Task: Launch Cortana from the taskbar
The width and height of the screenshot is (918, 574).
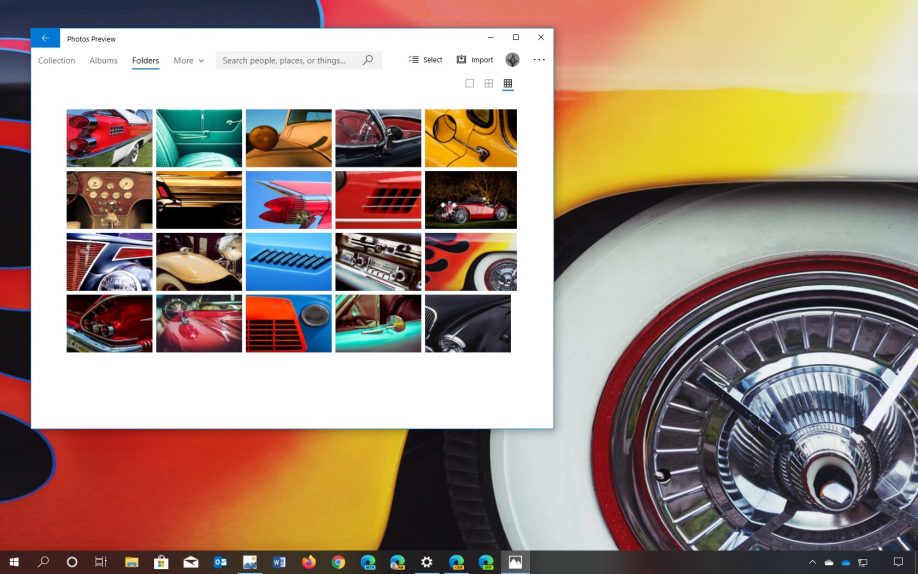Action: coord(72,562)
